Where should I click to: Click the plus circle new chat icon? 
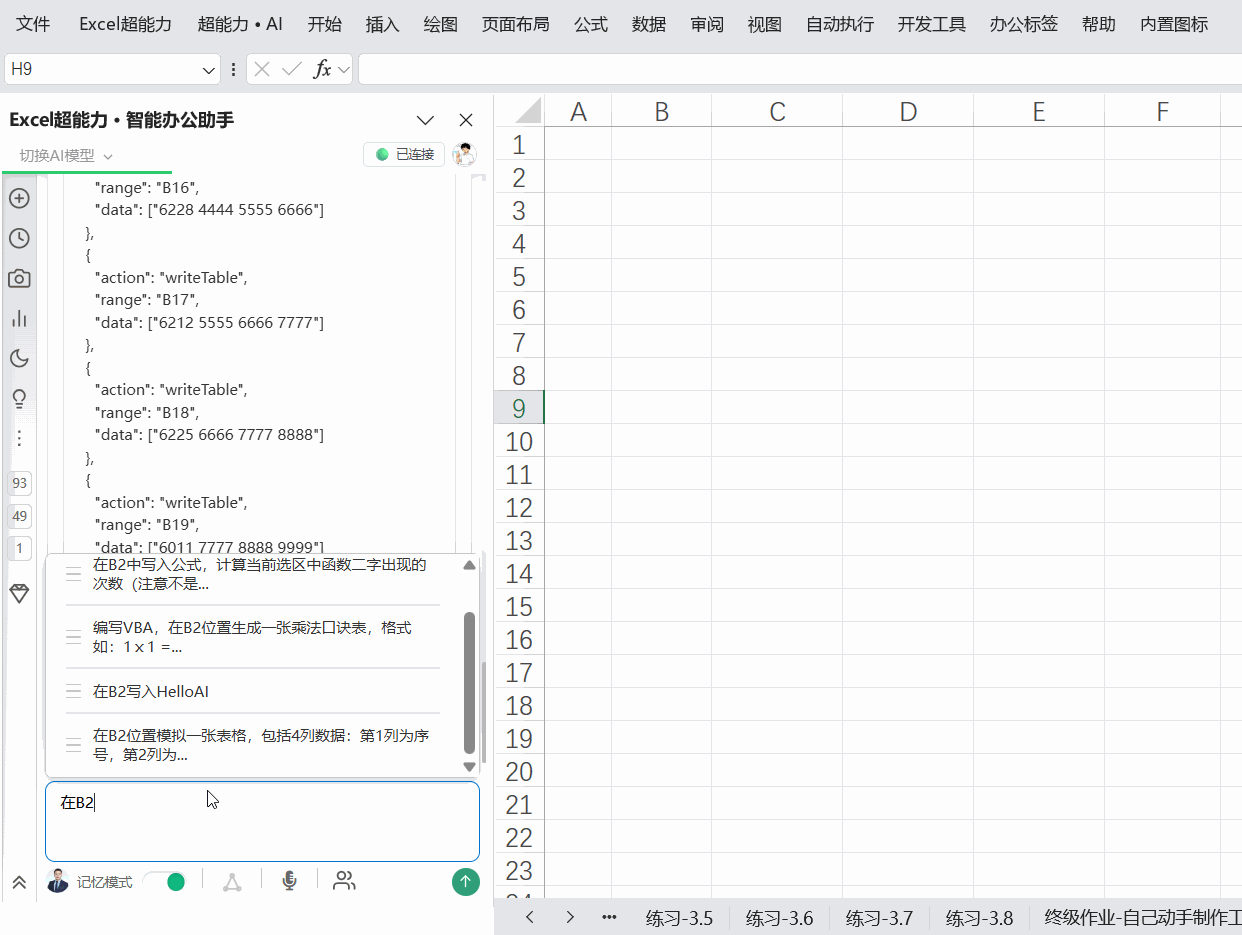19,198
